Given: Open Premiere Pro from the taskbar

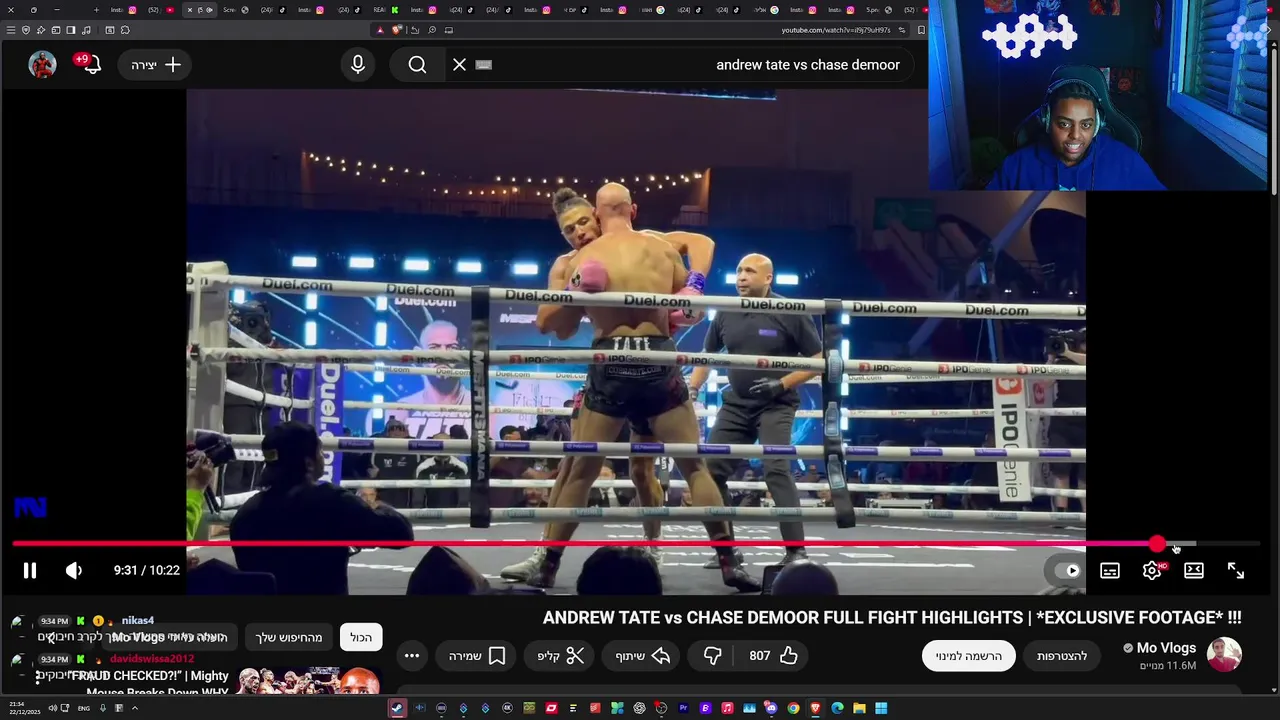Looking at the screenshot, I should (x=683, y=708).
